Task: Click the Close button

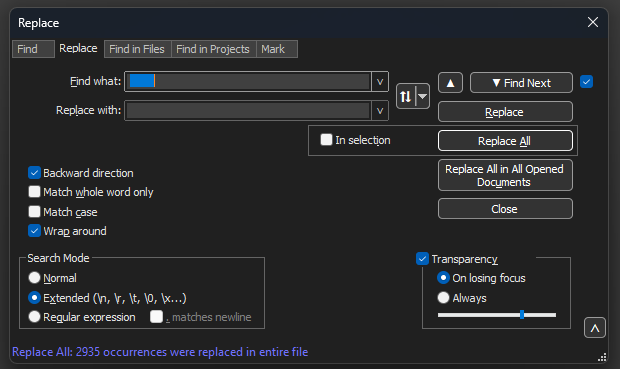Action: click(505, 209)
